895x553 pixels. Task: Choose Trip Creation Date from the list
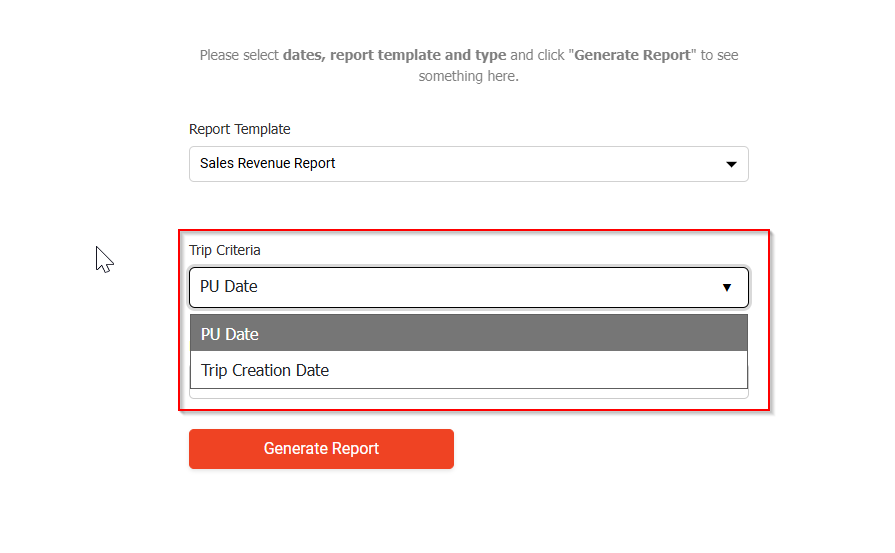point(265,370)
